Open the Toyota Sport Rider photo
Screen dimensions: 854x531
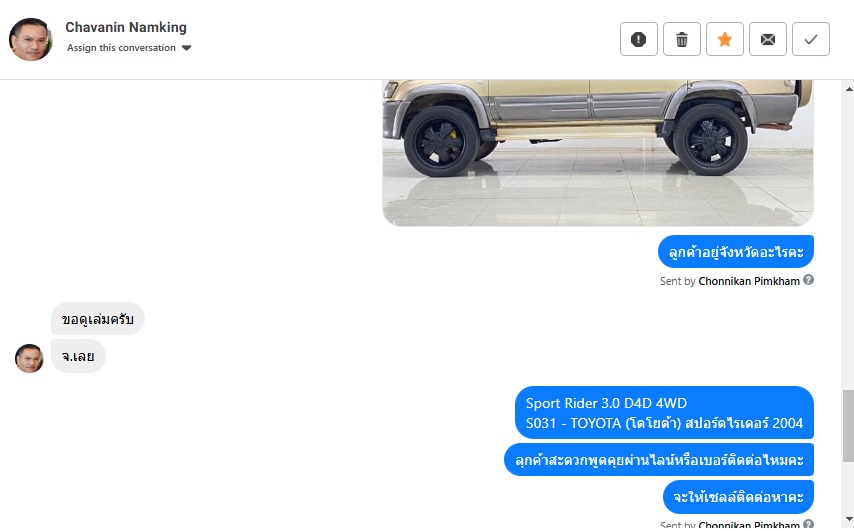(x=598, y=152)
